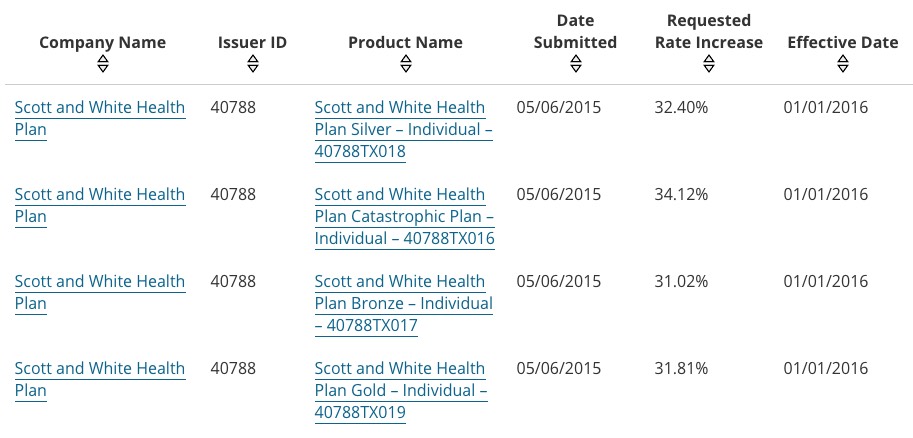Open company name link in Catastrophic plan row
Viewport: 913px width, 438px height.
pos(99,205)
